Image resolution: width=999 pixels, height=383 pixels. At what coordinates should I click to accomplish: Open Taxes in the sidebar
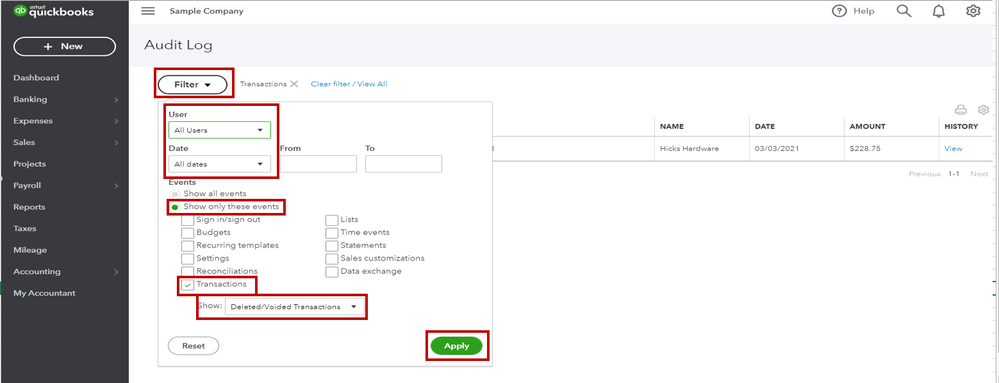pos(25,228)
